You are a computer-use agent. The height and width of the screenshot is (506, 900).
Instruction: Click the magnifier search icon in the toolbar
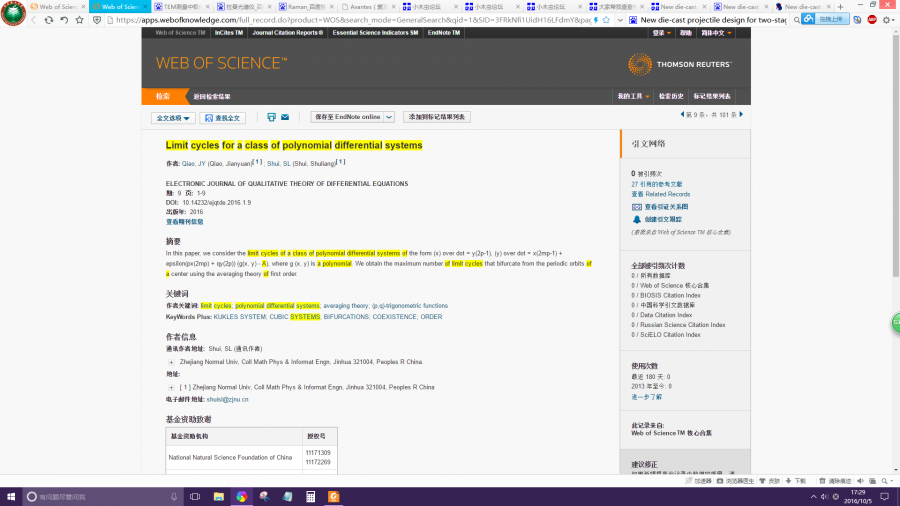(x=797, y=20)
